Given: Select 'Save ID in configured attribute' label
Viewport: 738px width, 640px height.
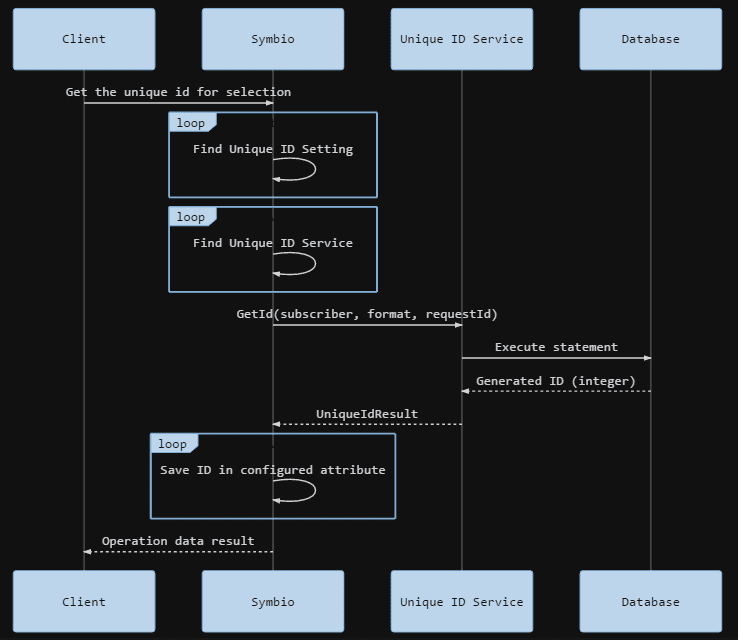Looking at the screenshot, I should coord(273,470).
